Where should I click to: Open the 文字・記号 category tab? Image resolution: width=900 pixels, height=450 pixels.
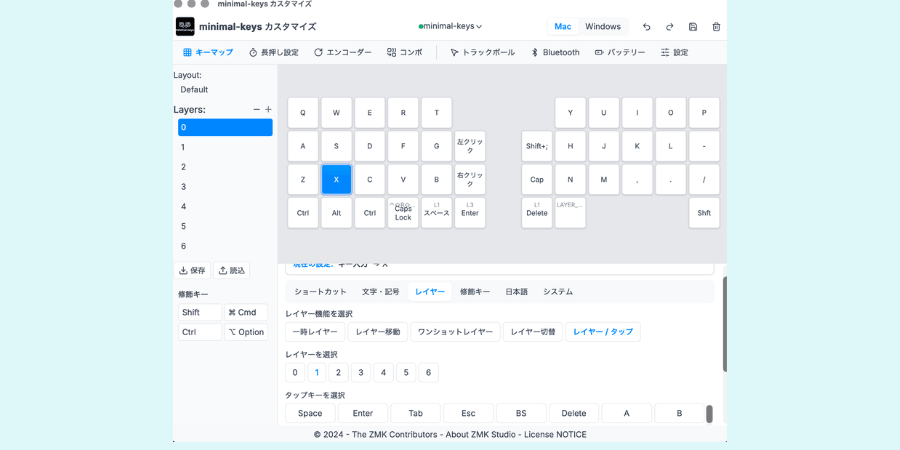(x=381, y=292)
